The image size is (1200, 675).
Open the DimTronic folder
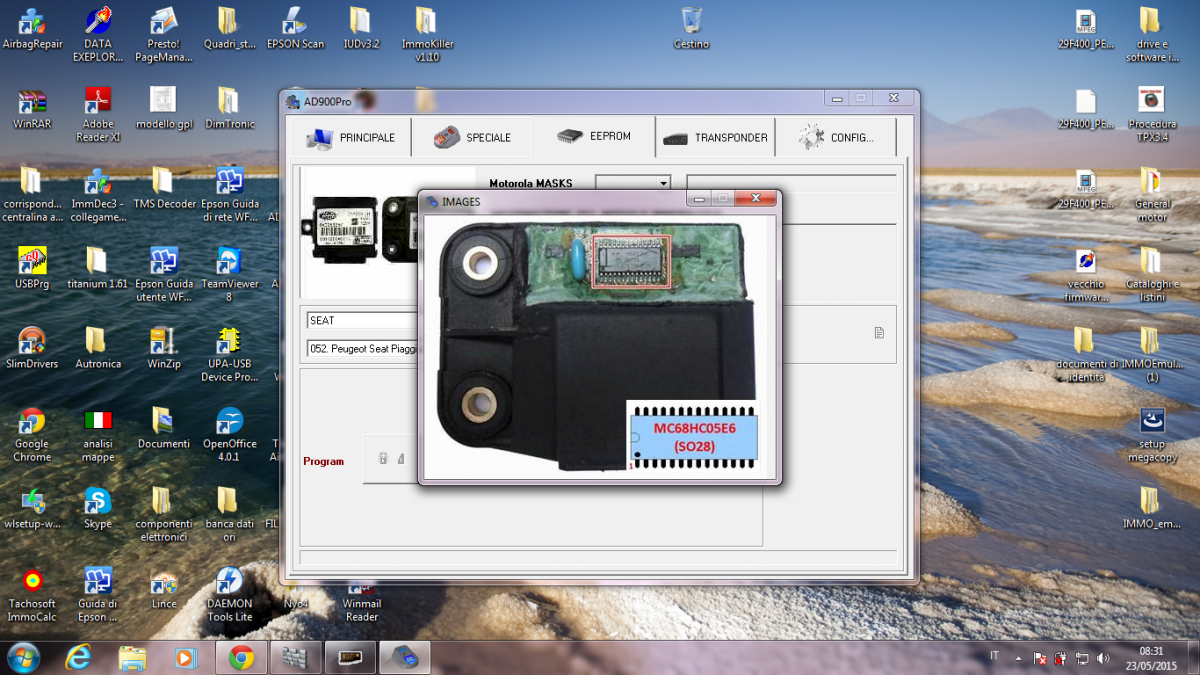pyautogui.click(x=229, y=109)
